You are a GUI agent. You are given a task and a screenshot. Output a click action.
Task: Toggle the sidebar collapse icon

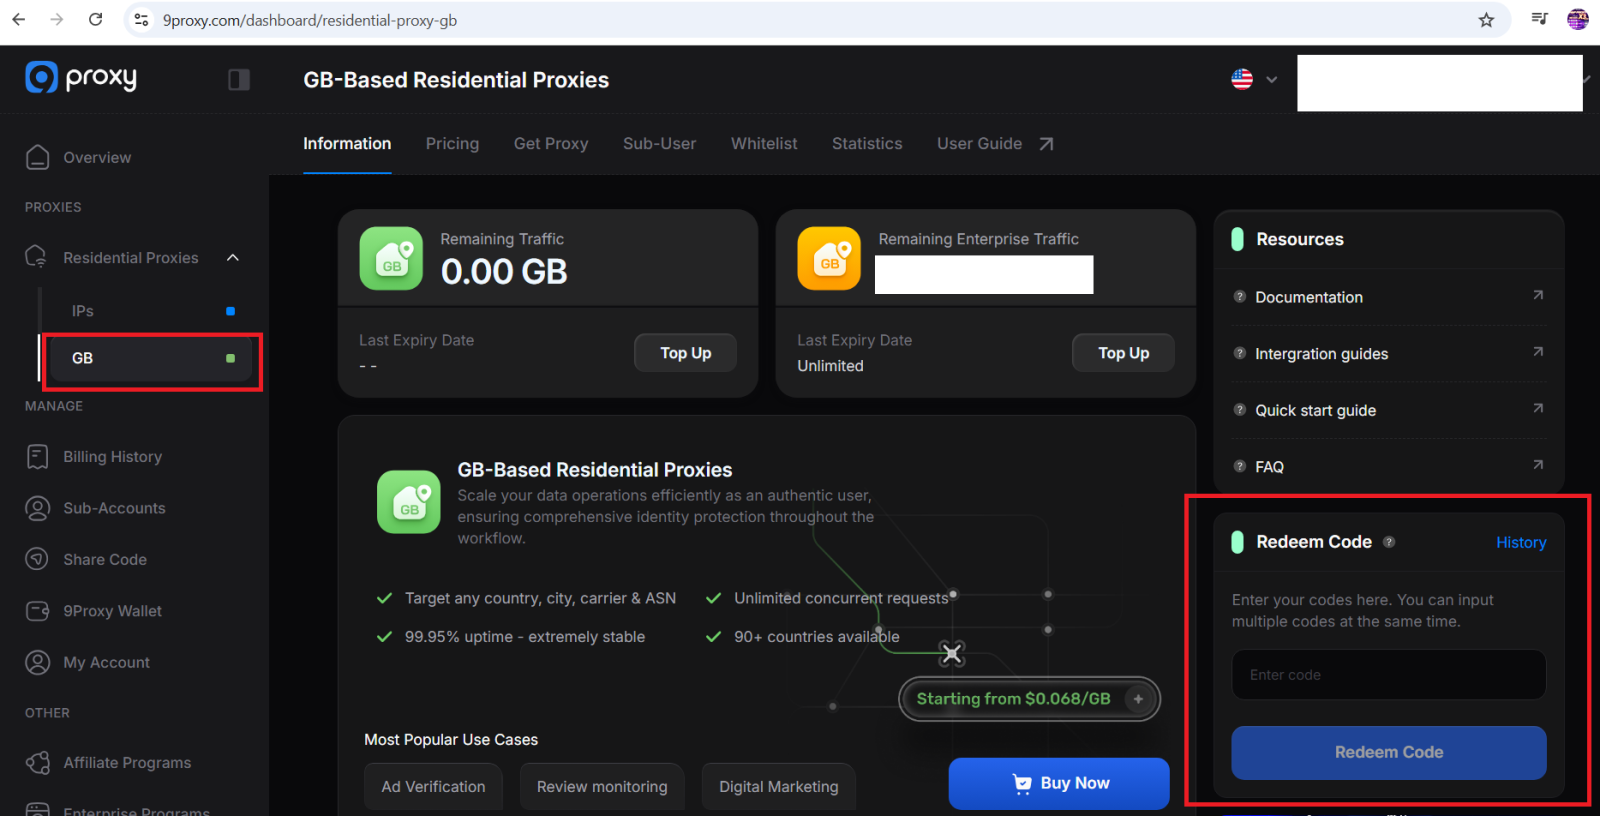coord(238,80)
